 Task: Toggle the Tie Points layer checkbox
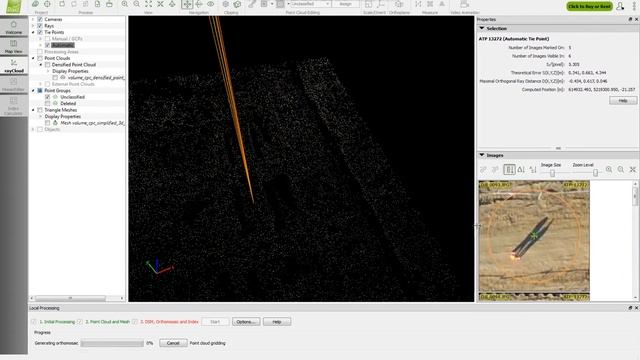[x=40, y=32]
